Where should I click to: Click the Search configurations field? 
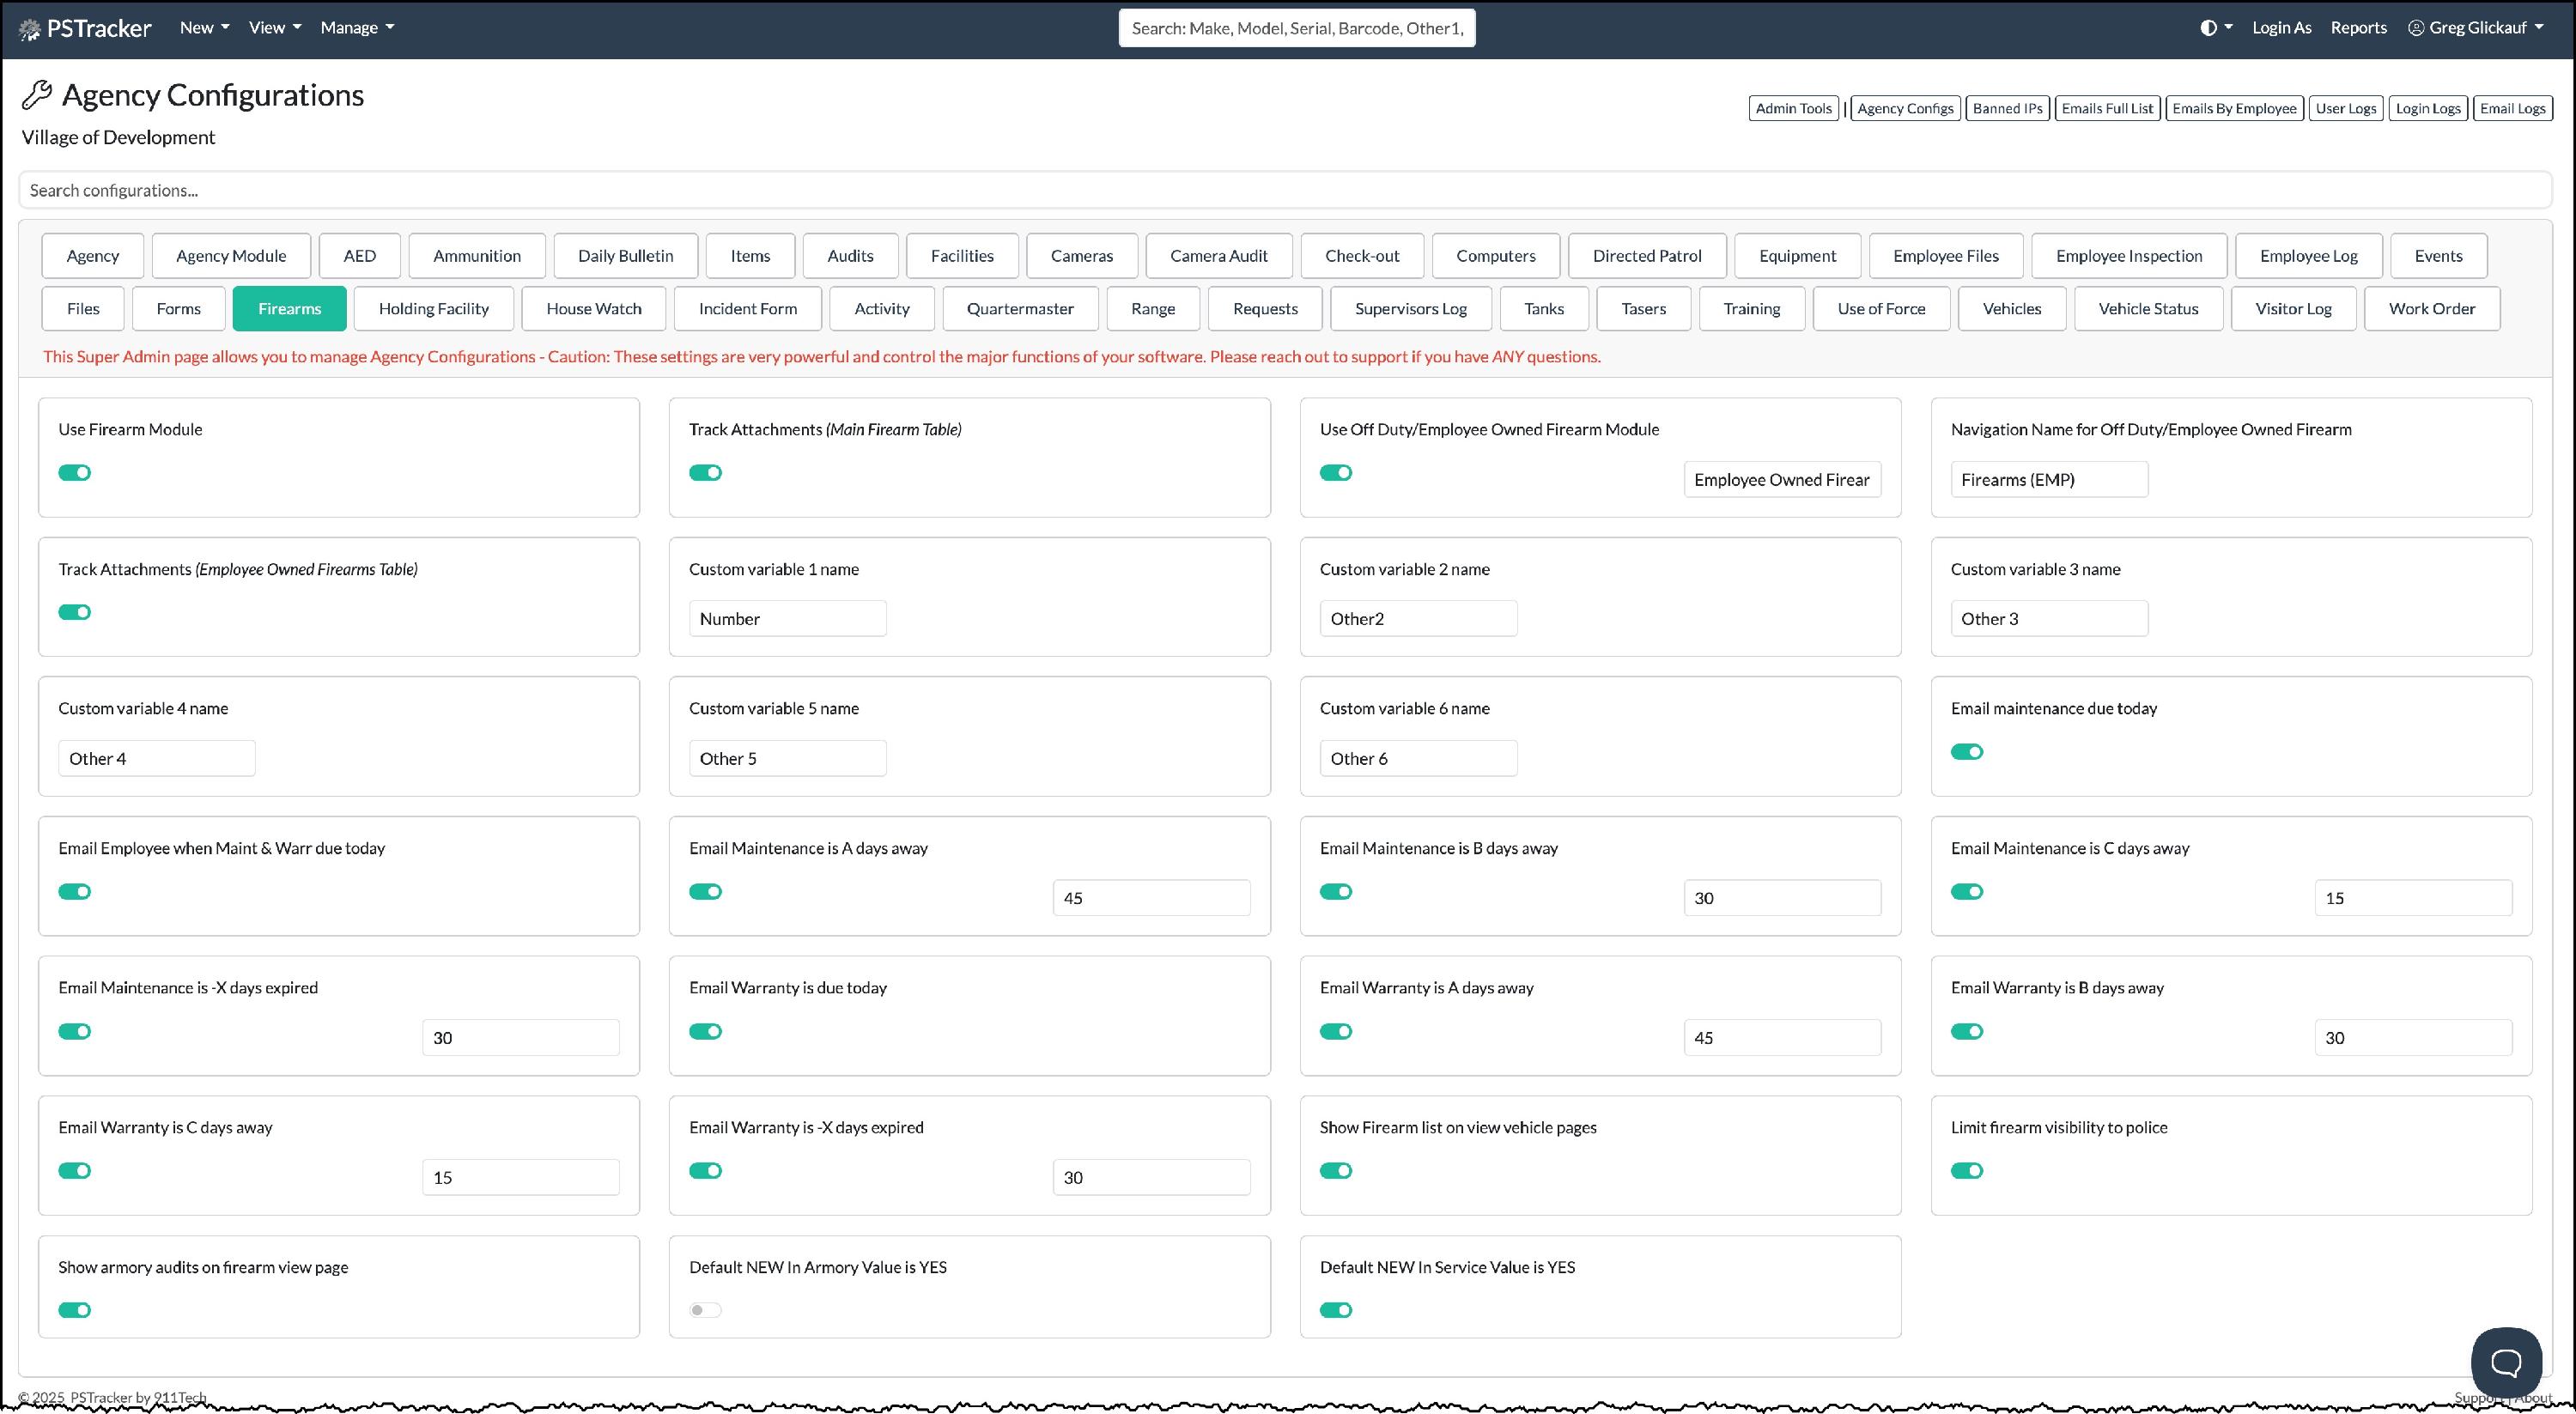1285,191
